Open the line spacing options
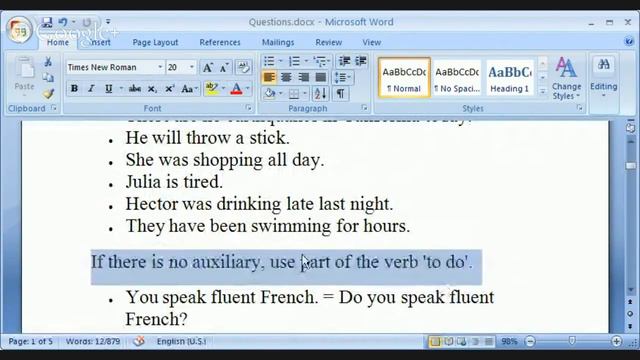Screen dimensions: 640x360 [x=342, y=77]
